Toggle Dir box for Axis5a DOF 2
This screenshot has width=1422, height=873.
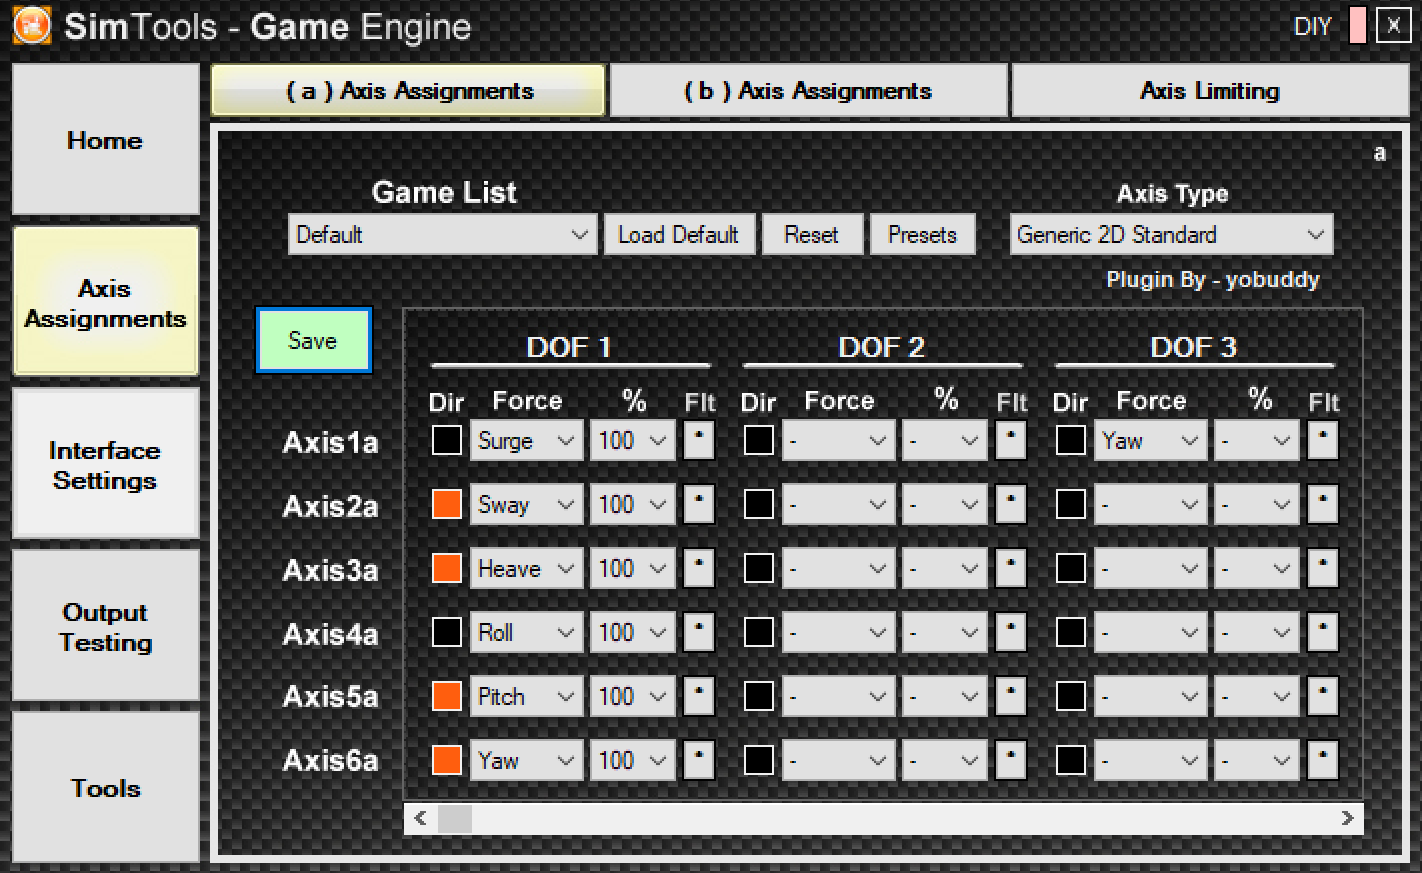(758, 696)
